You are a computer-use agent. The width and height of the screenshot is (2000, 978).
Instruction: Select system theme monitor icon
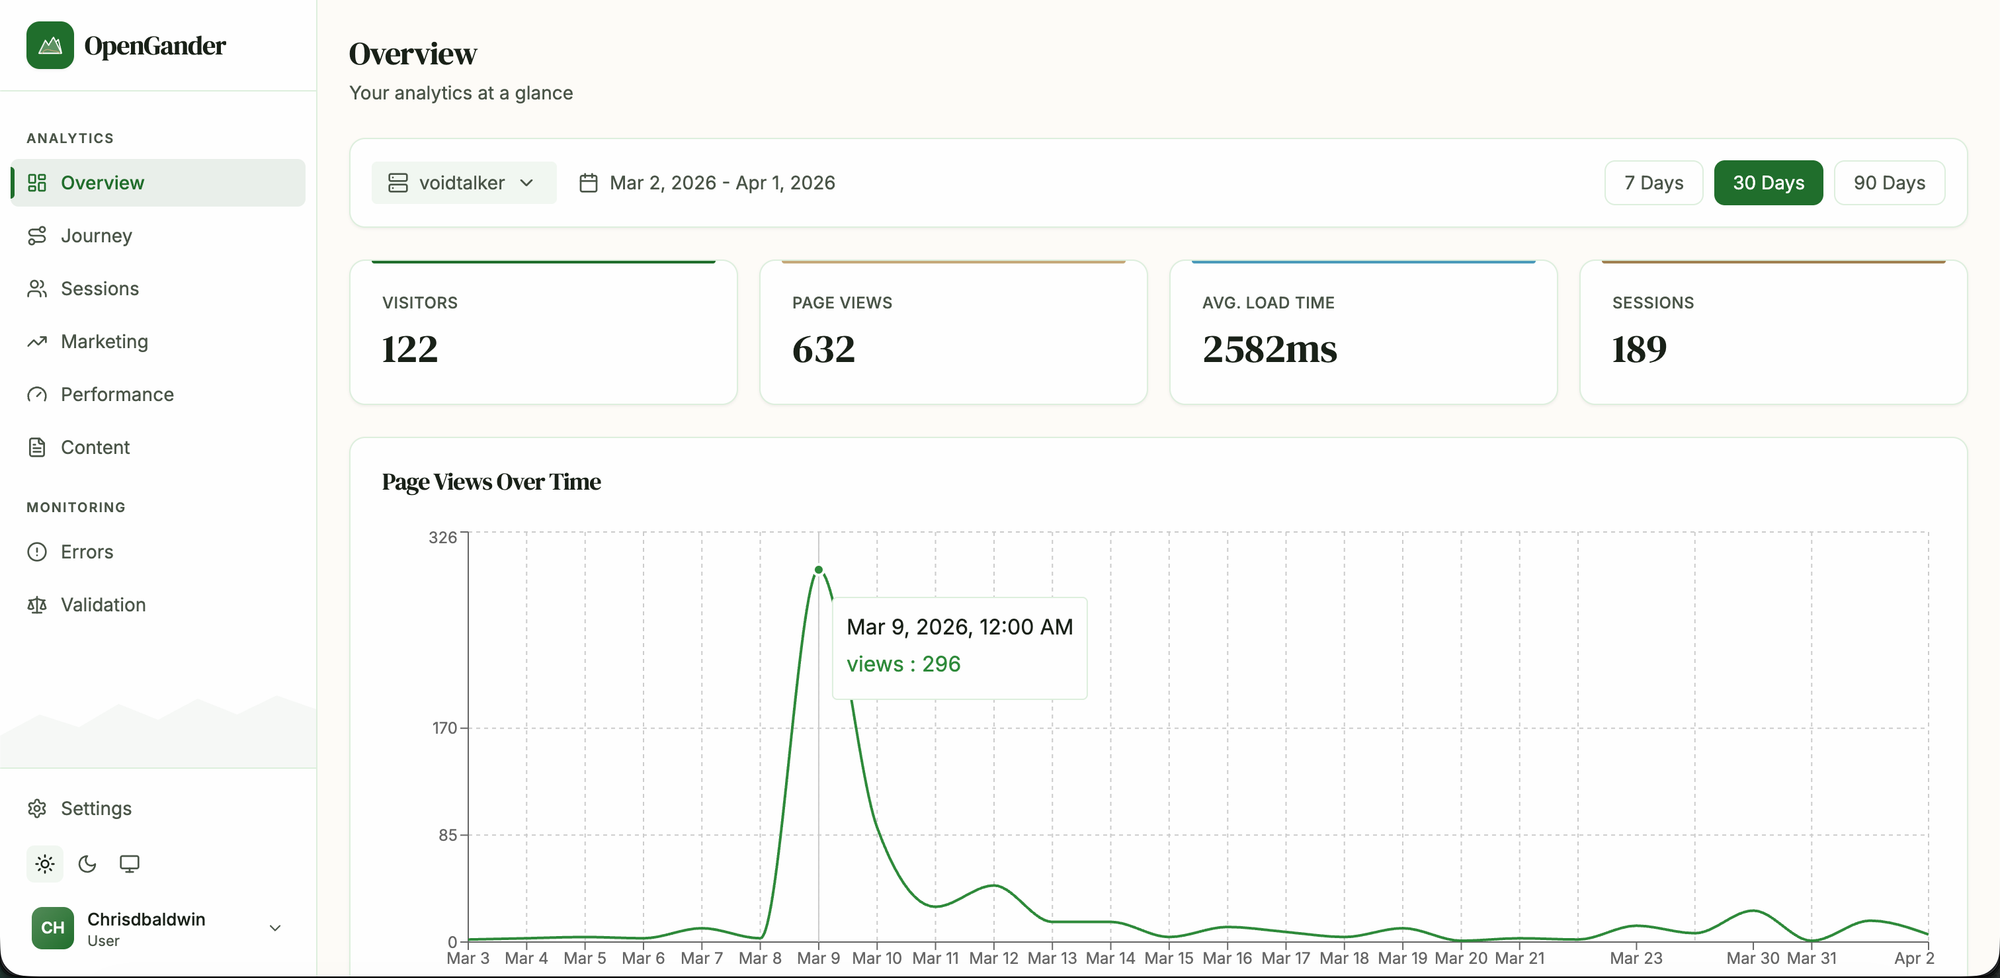tap(129, 864)
